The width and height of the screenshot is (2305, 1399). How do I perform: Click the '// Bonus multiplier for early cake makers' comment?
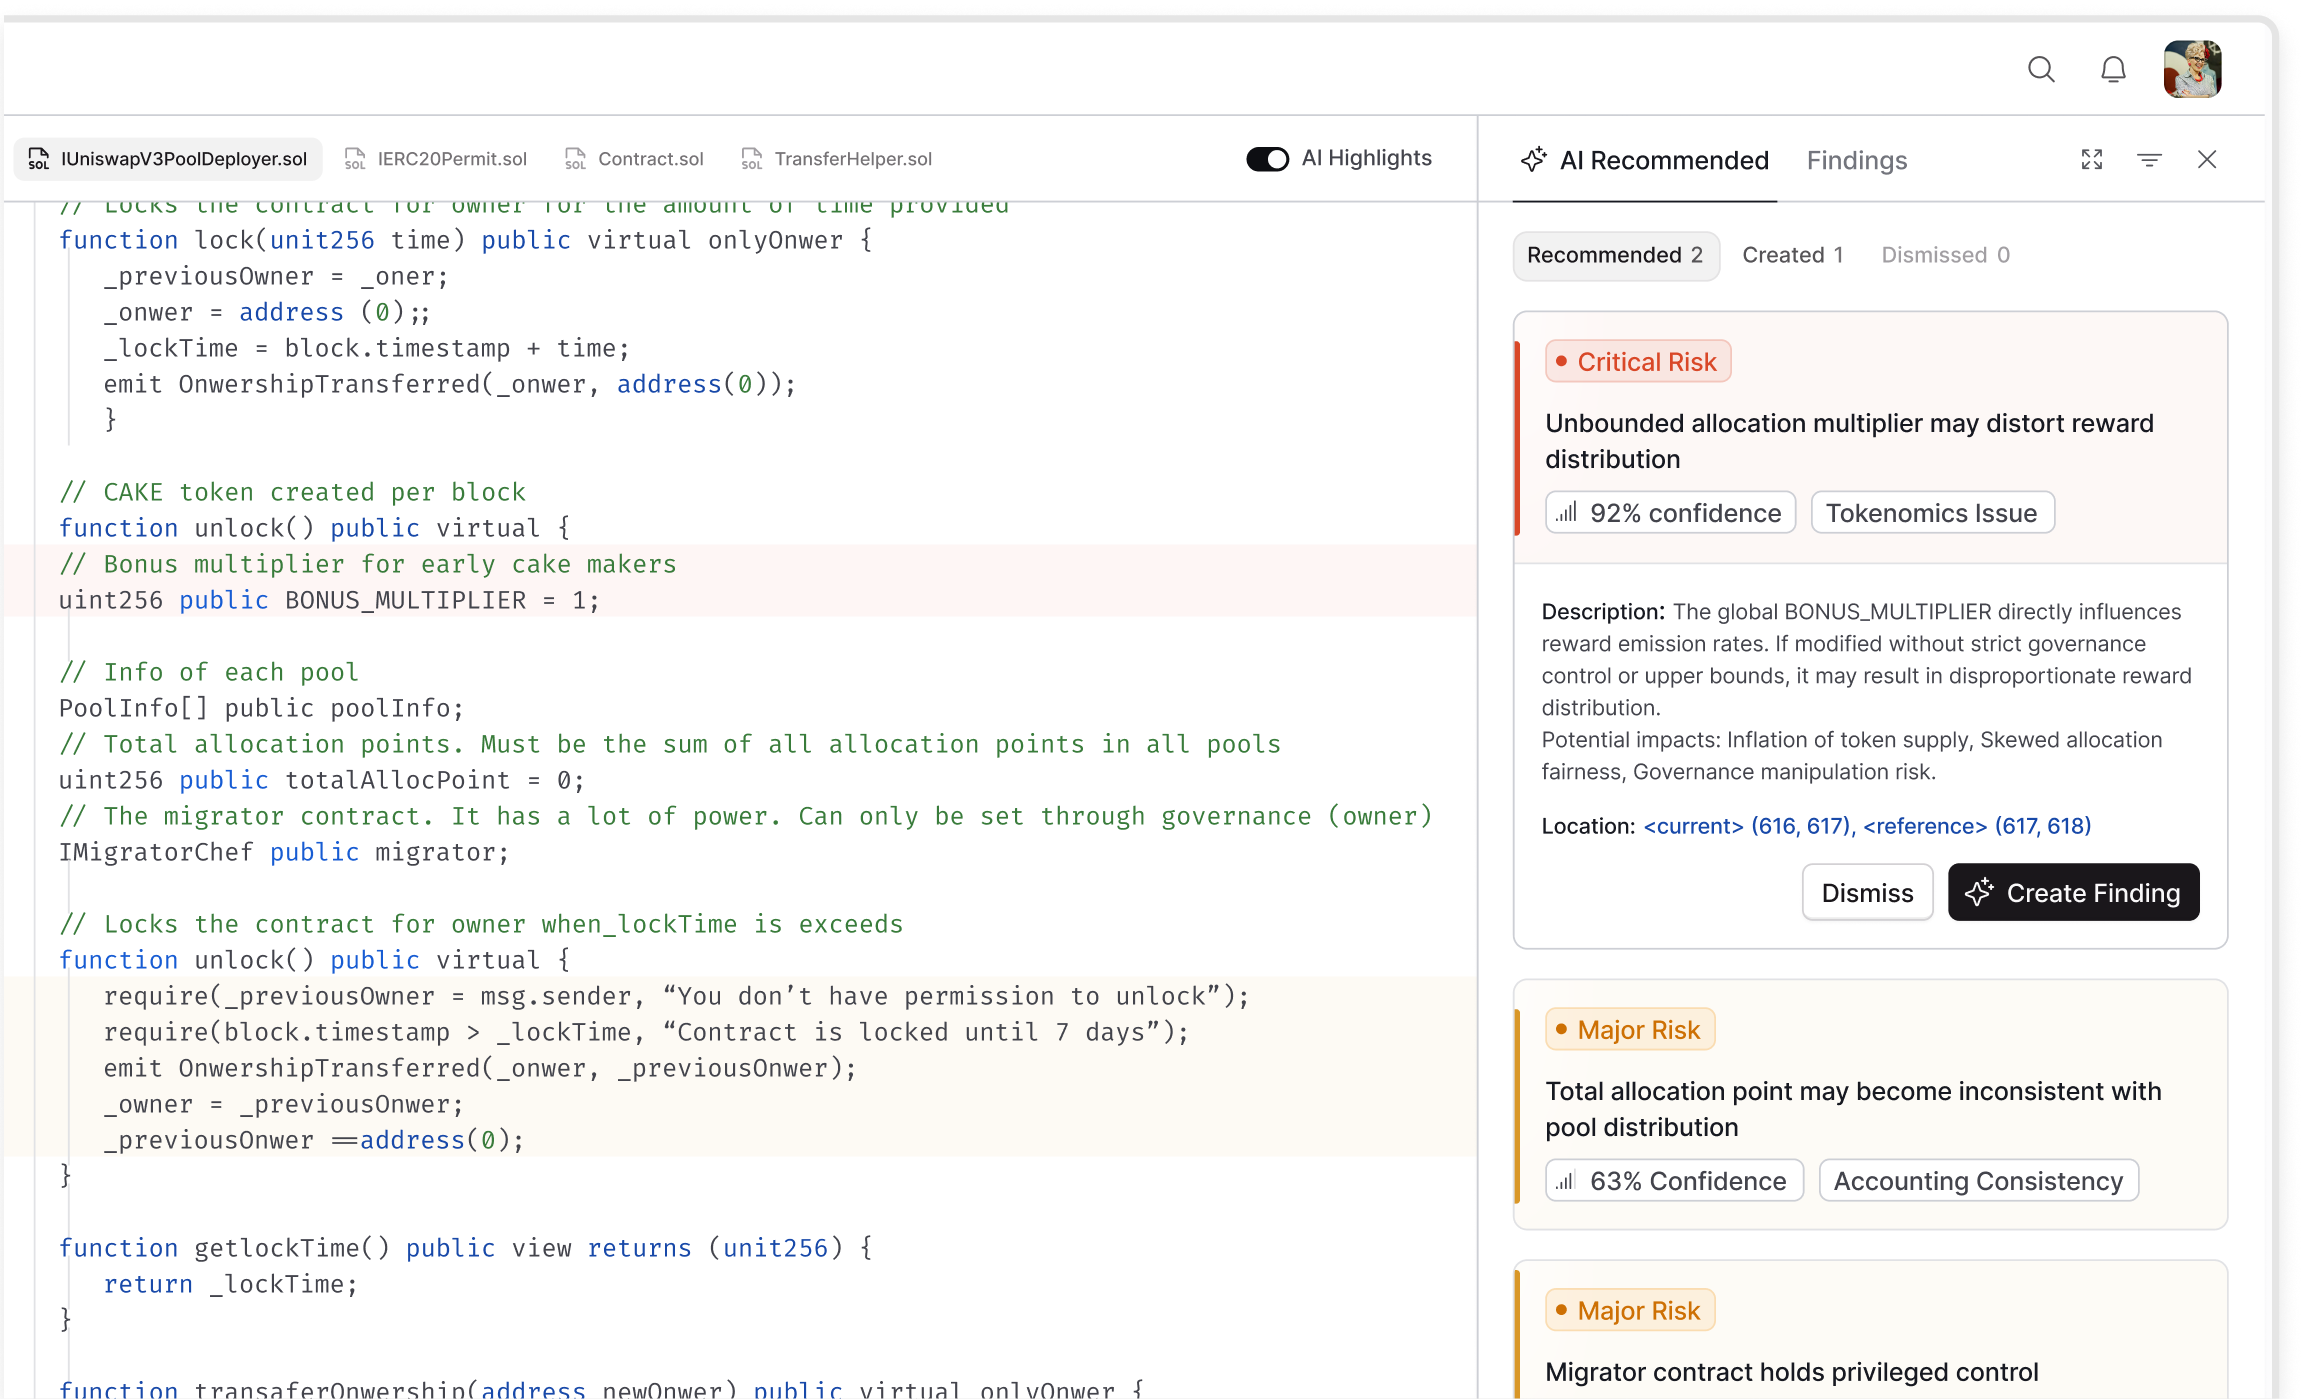pos(367,564)
